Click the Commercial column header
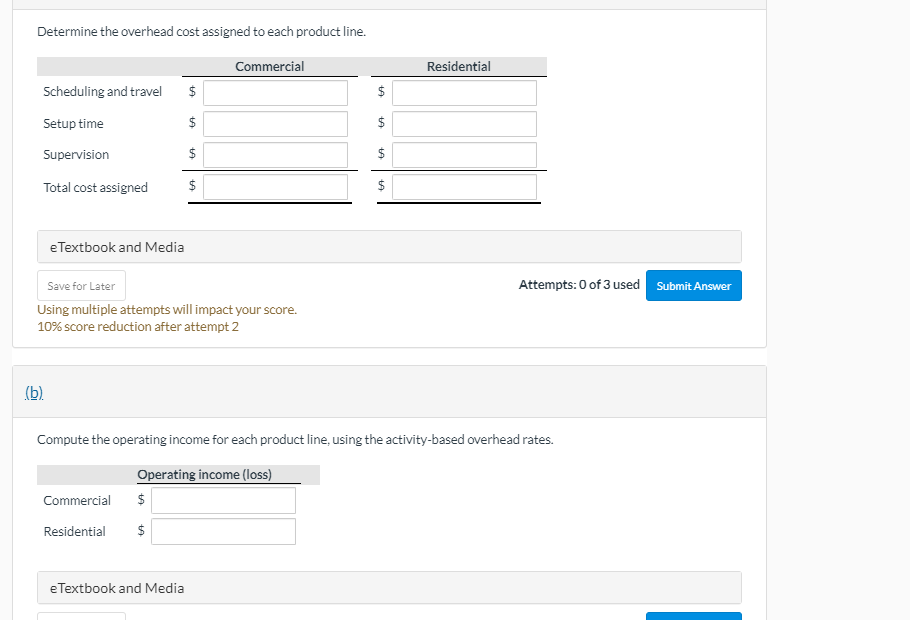The width and height of the screenshot is (910, 620). (269, 67)
